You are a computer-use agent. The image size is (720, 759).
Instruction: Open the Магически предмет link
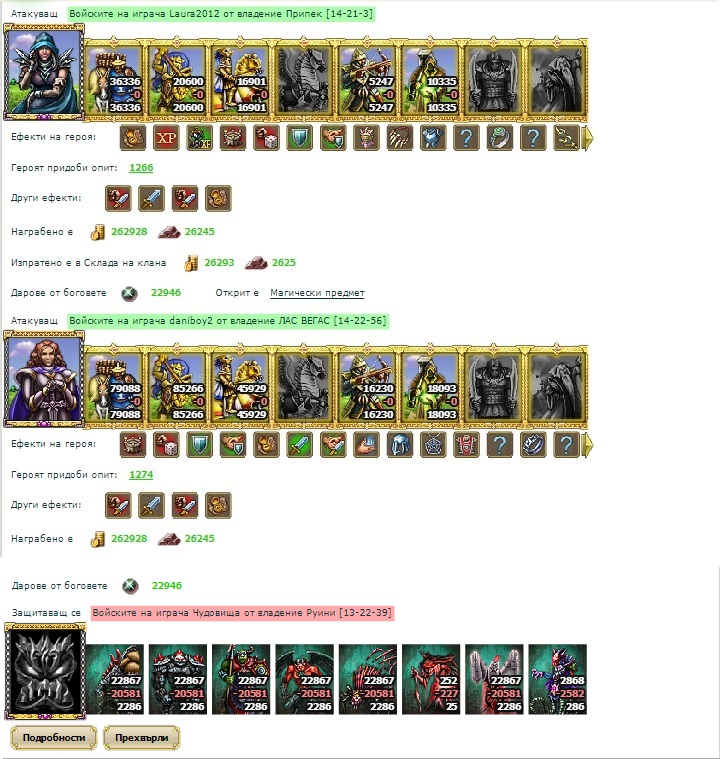point(317,293)
